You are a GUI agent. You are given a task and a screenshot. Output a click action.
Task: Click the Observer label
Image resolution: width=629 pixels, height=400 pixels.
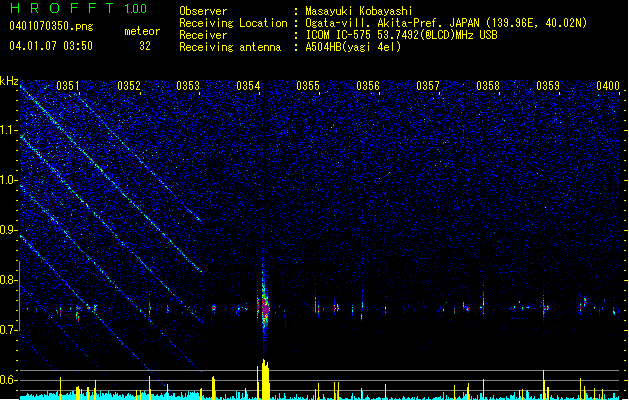[203, 11]
